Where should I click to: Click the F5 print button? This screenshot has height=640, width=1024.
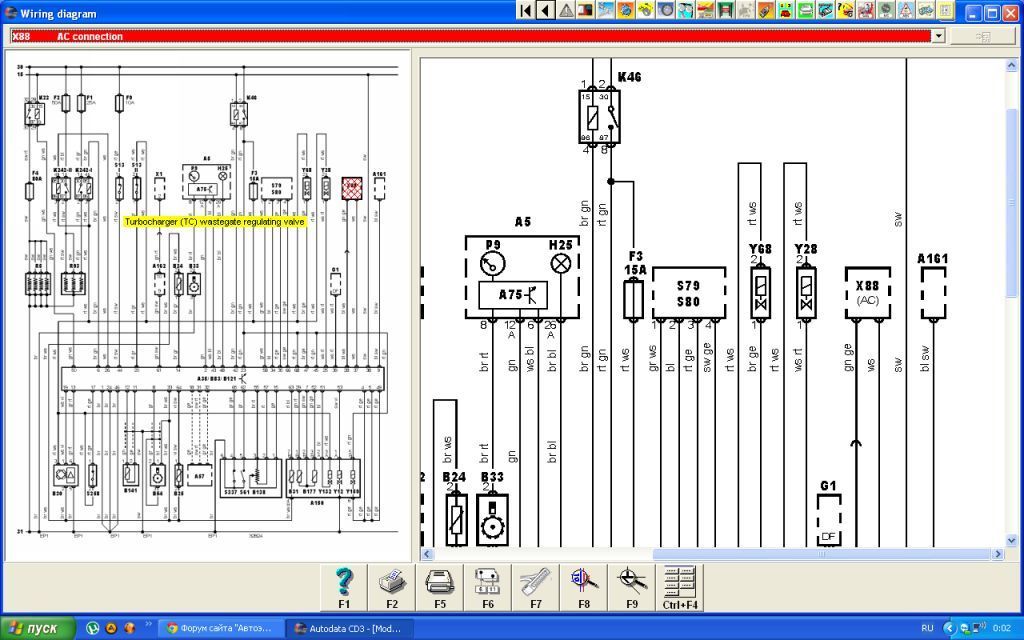[440, 587]
